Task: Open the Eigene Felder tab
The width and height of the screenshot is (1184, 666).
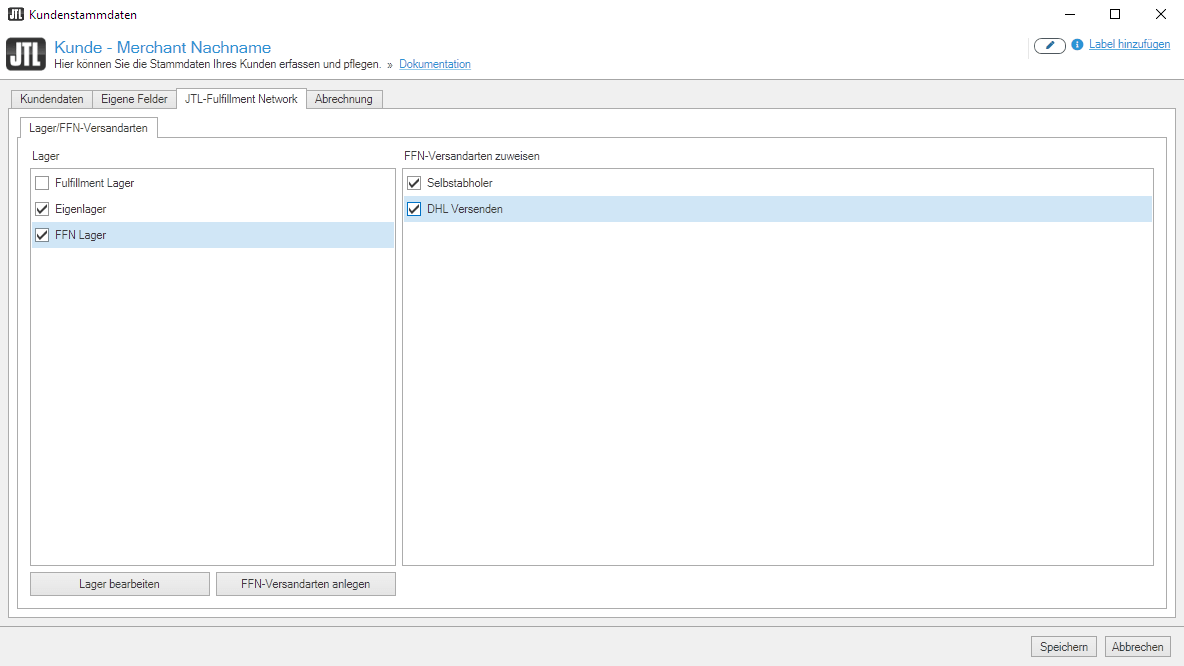Action: [x=134, y=99]
